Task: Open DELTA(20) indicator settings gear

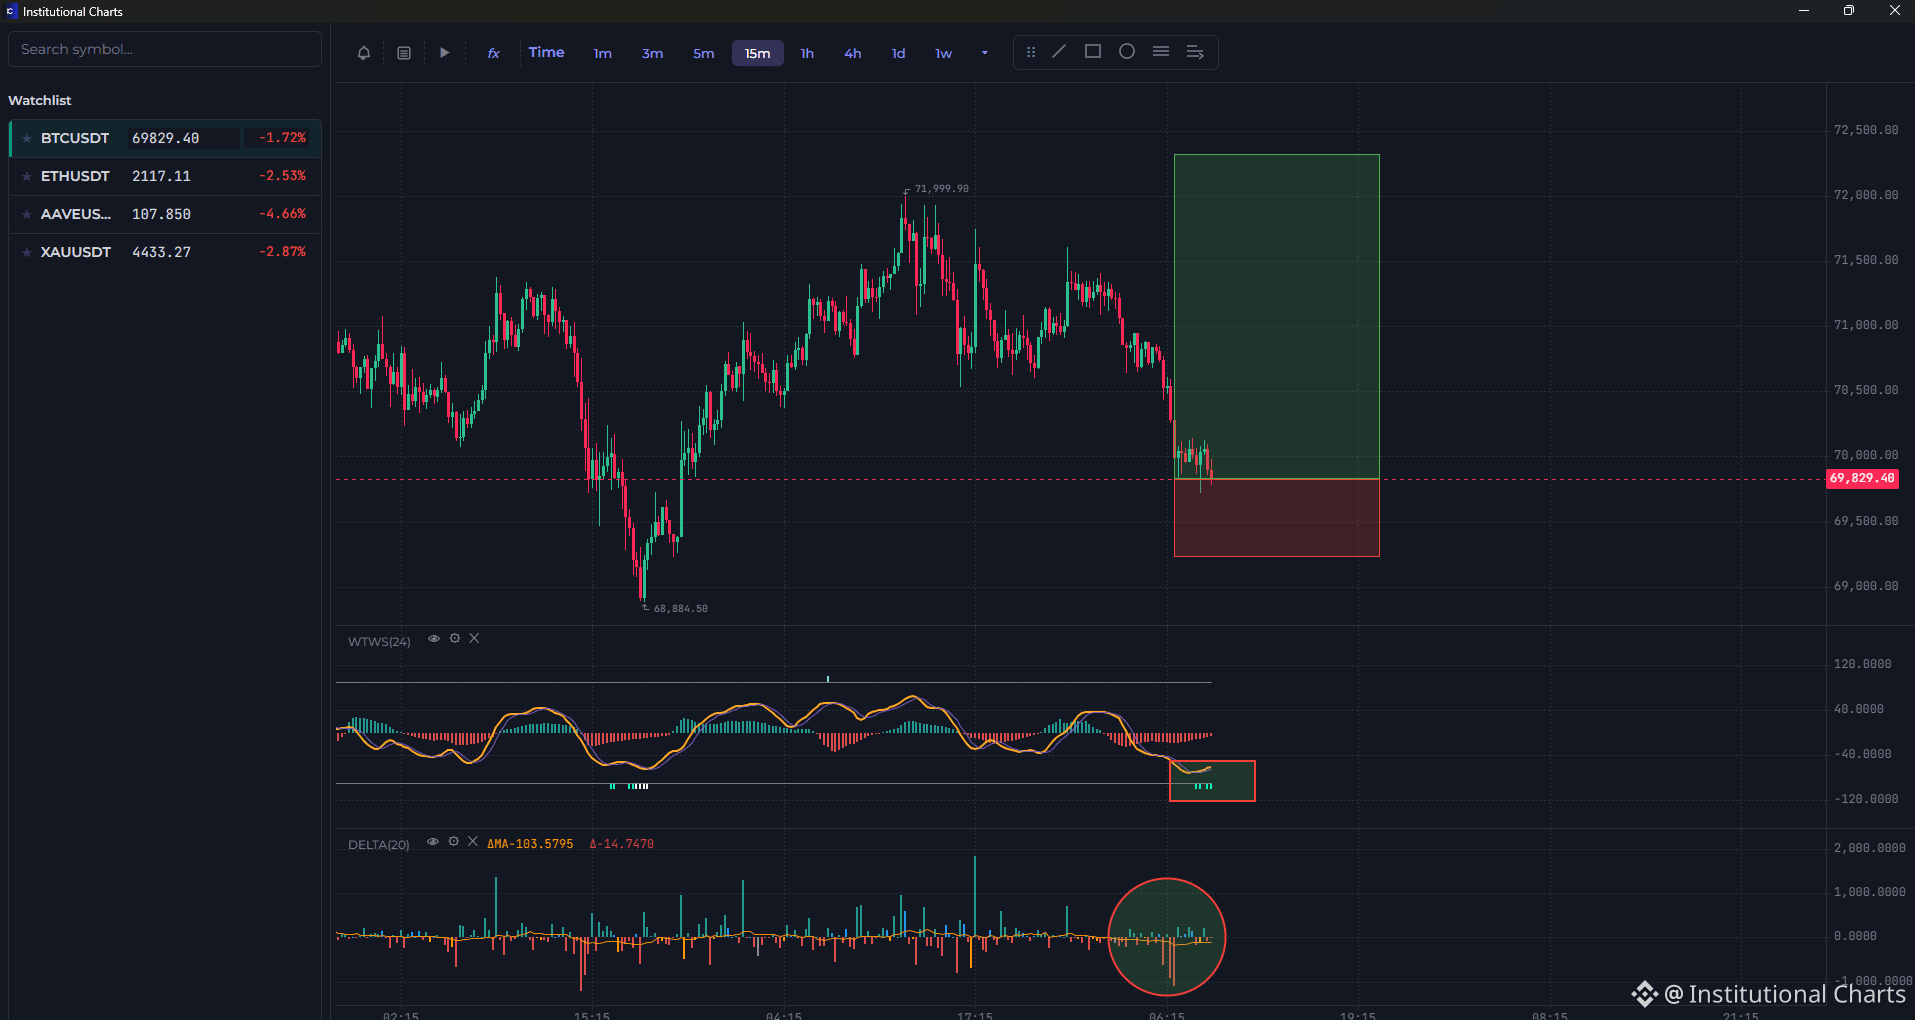Action: pos(454,841)
